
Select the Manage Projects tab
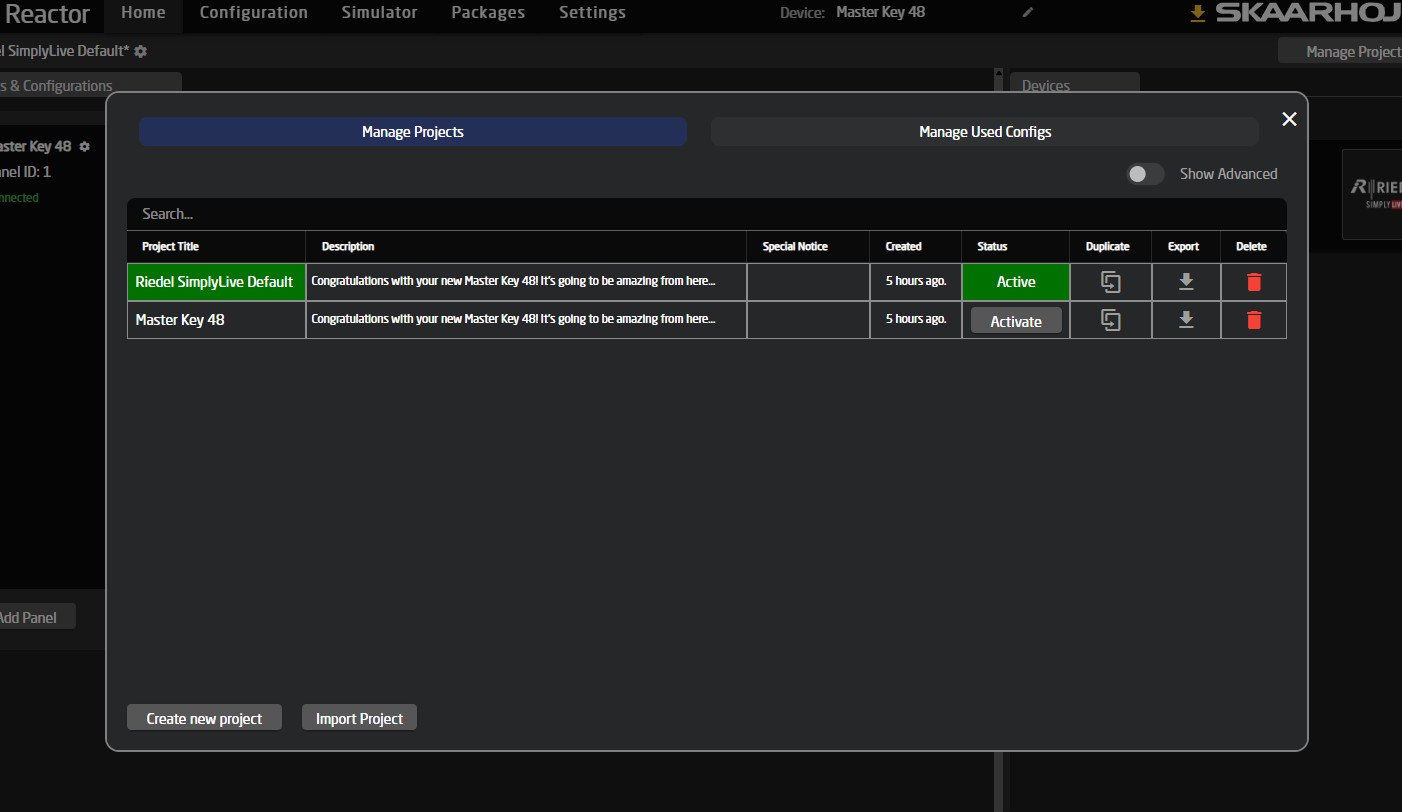(x=413, y=132)
